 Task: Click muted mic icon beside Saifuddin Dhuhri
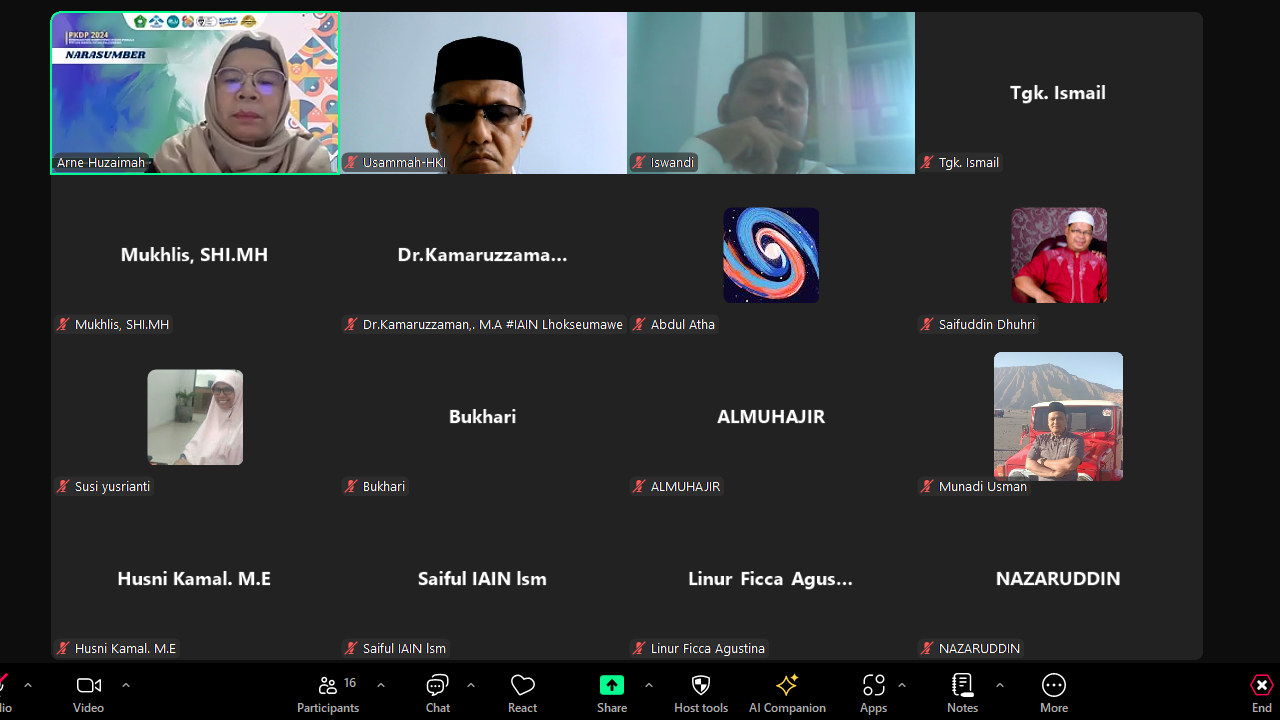pyautogui.click(x=927, y=324)
